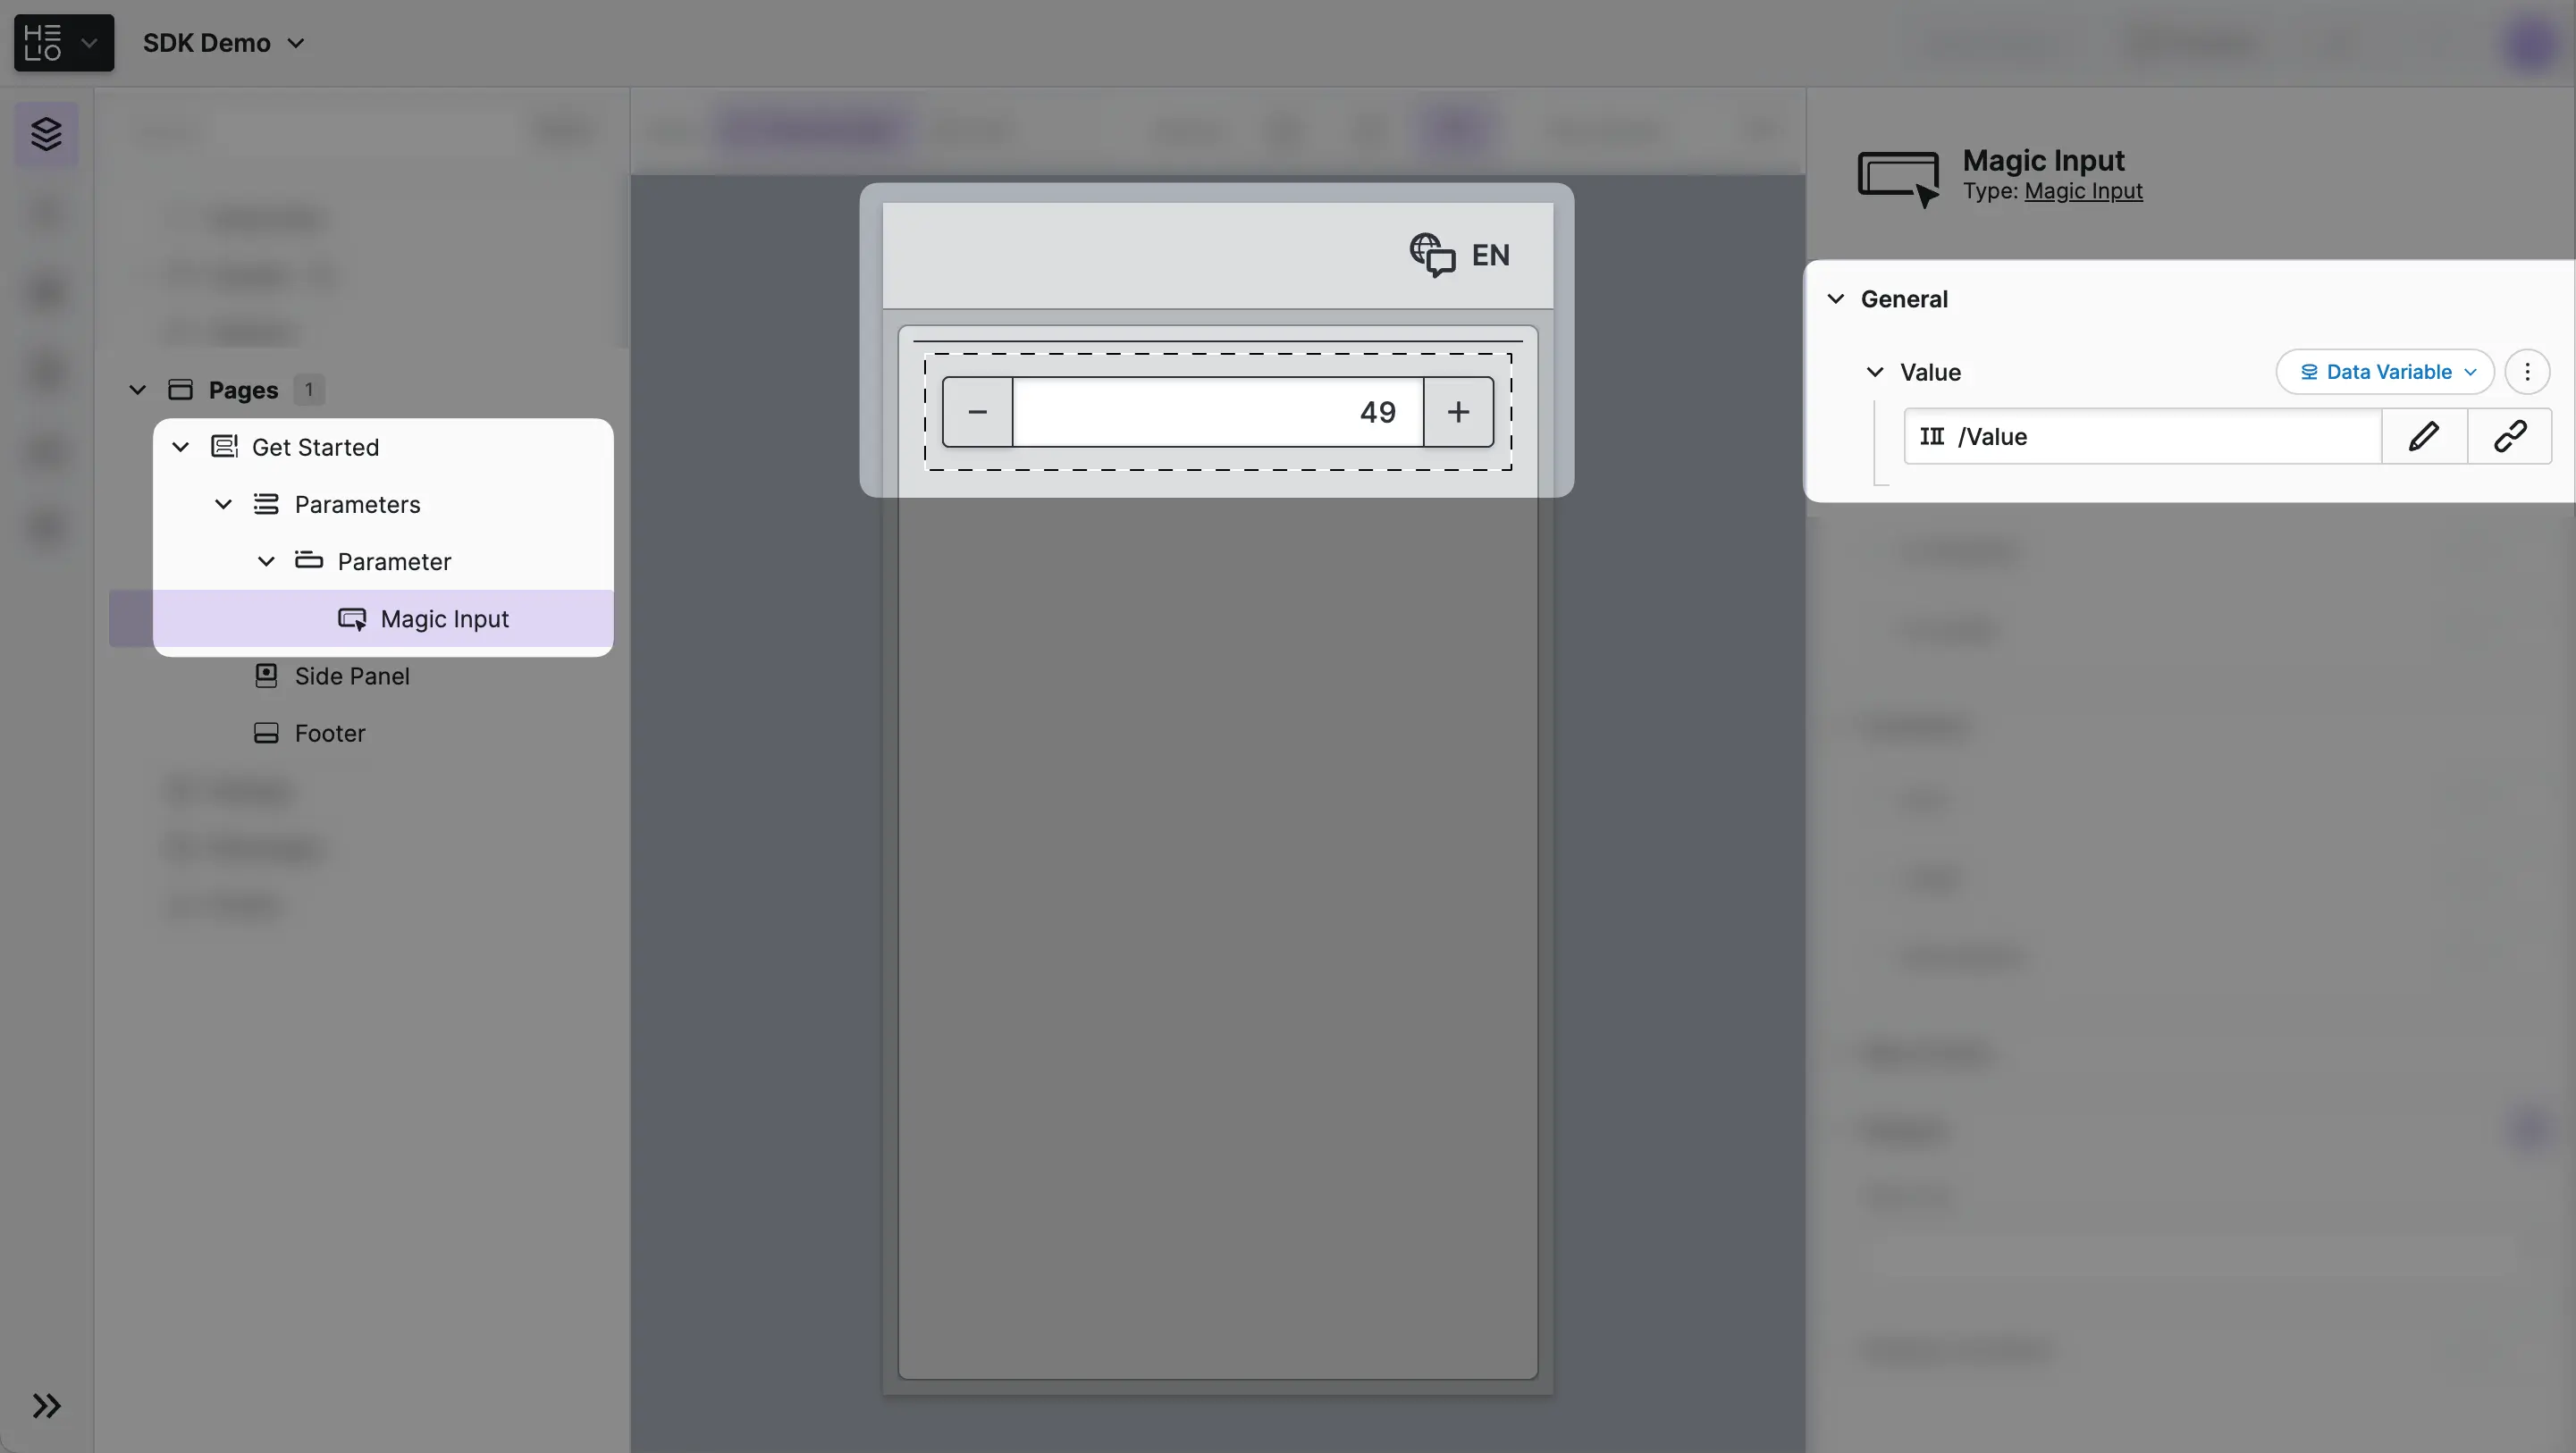Click the language globe icon in preview
2576x1453 pixels.
click(x=1432, y=255)
